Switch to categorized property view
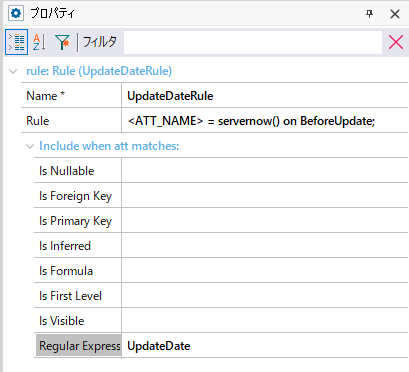Viewport: 409px width, 372px height. pos(16,42)
